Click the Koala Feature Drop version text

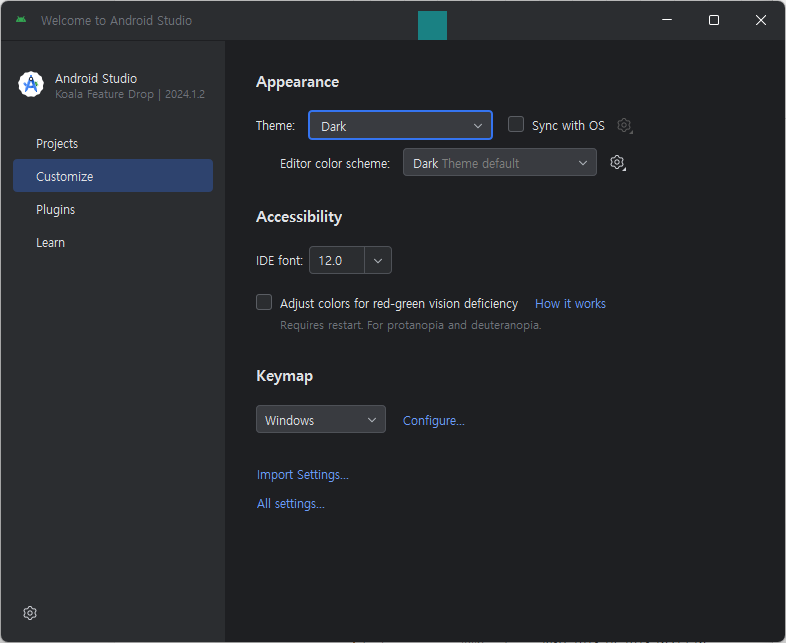130,94
